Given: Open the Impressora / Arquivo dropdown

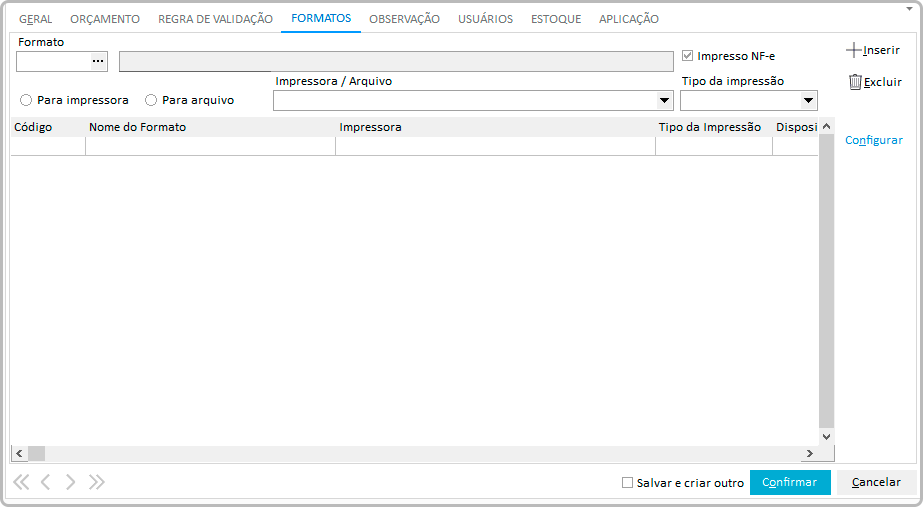Looking at the screenshot, I should click(665, 101).
